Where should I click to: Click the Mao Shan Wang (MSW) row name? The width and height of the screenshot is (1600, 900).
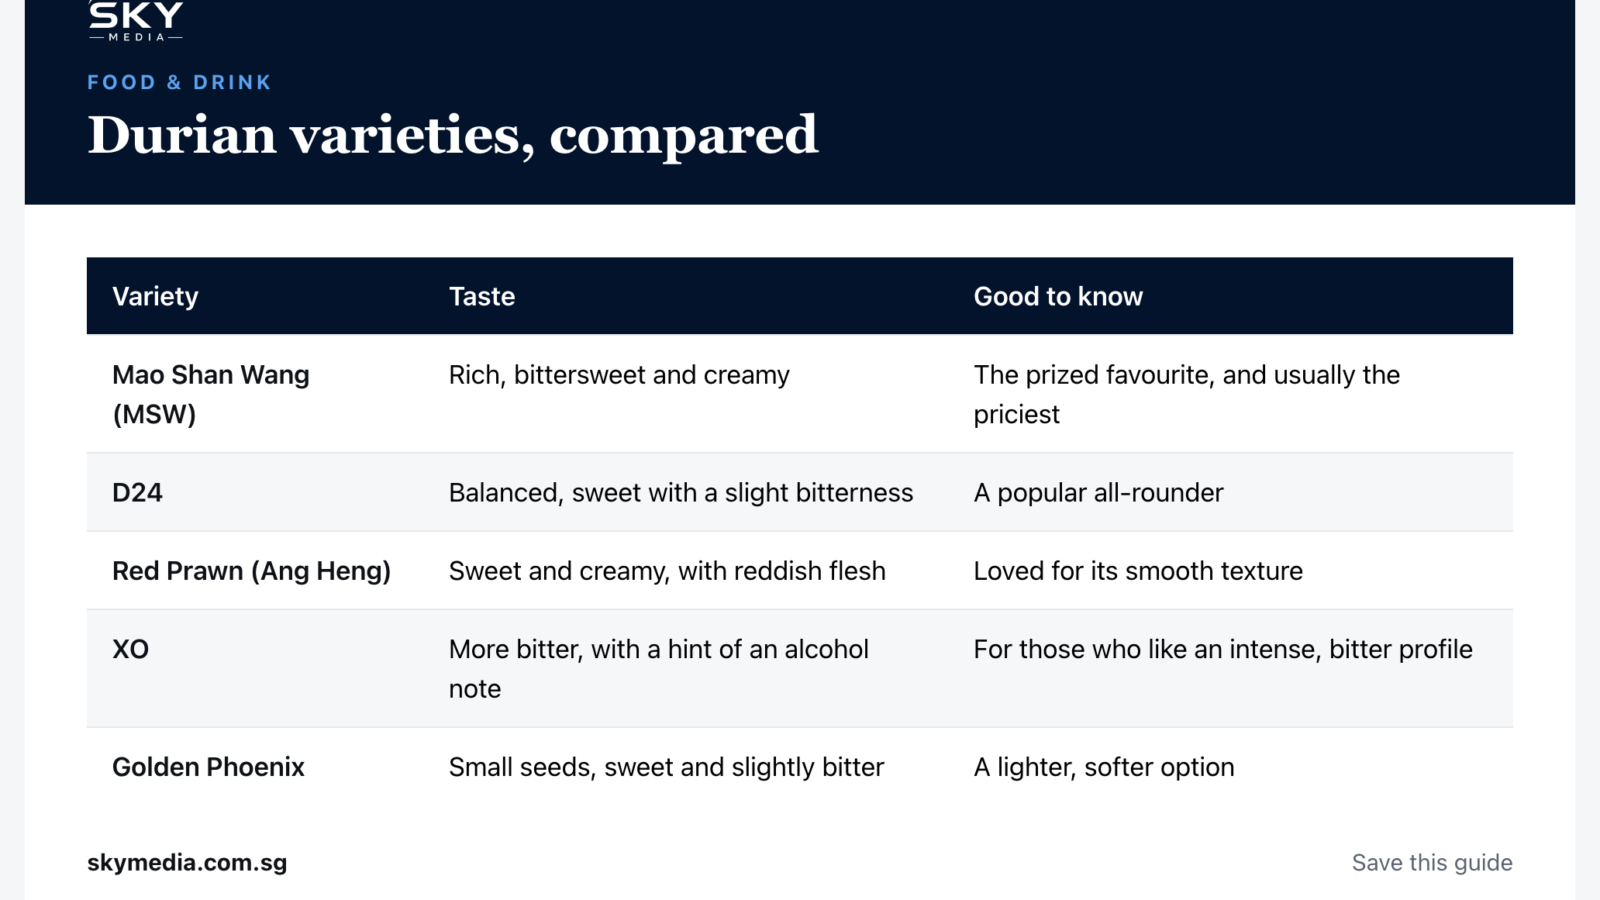[211, 394]
